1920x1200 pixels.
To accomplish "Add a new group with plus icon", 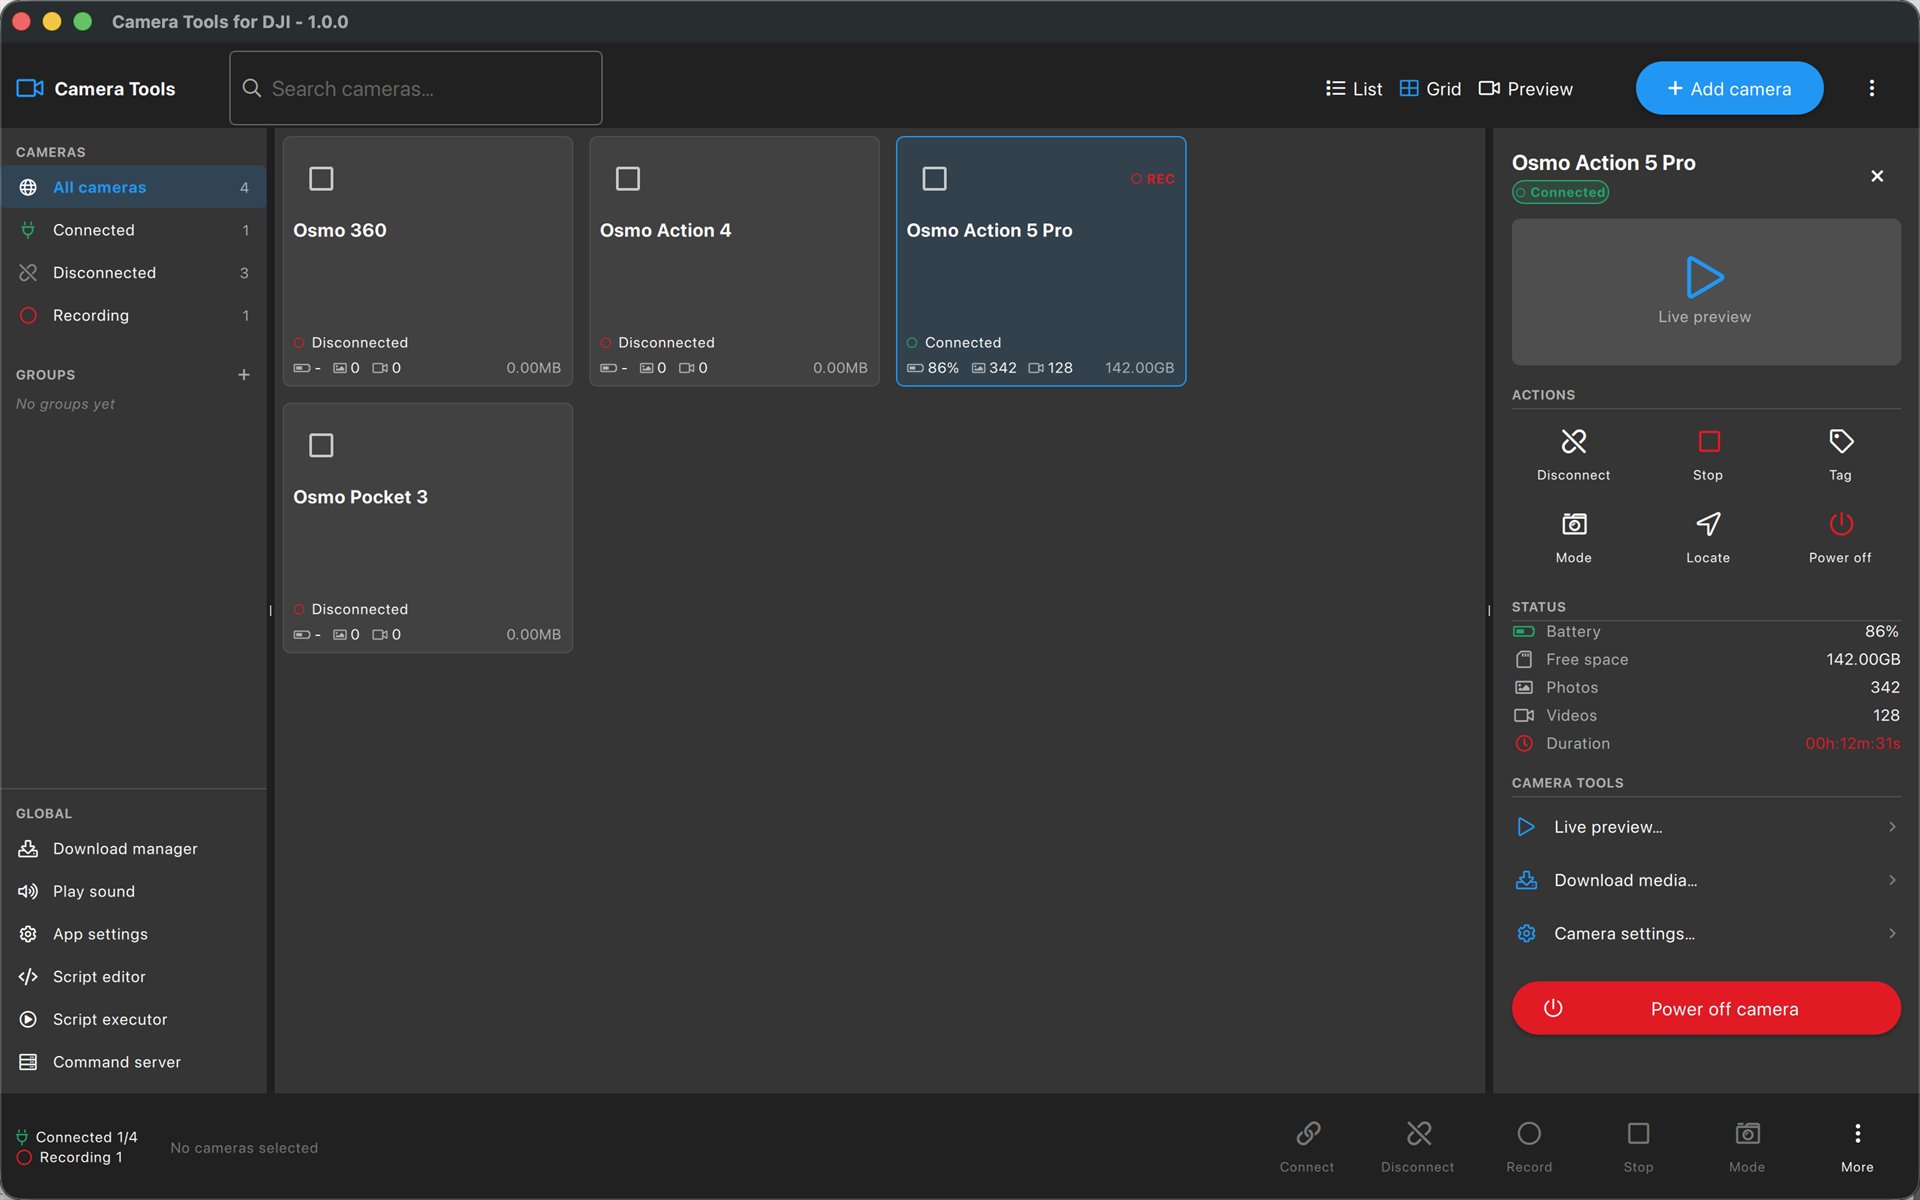I will click(x=243, y=375).
